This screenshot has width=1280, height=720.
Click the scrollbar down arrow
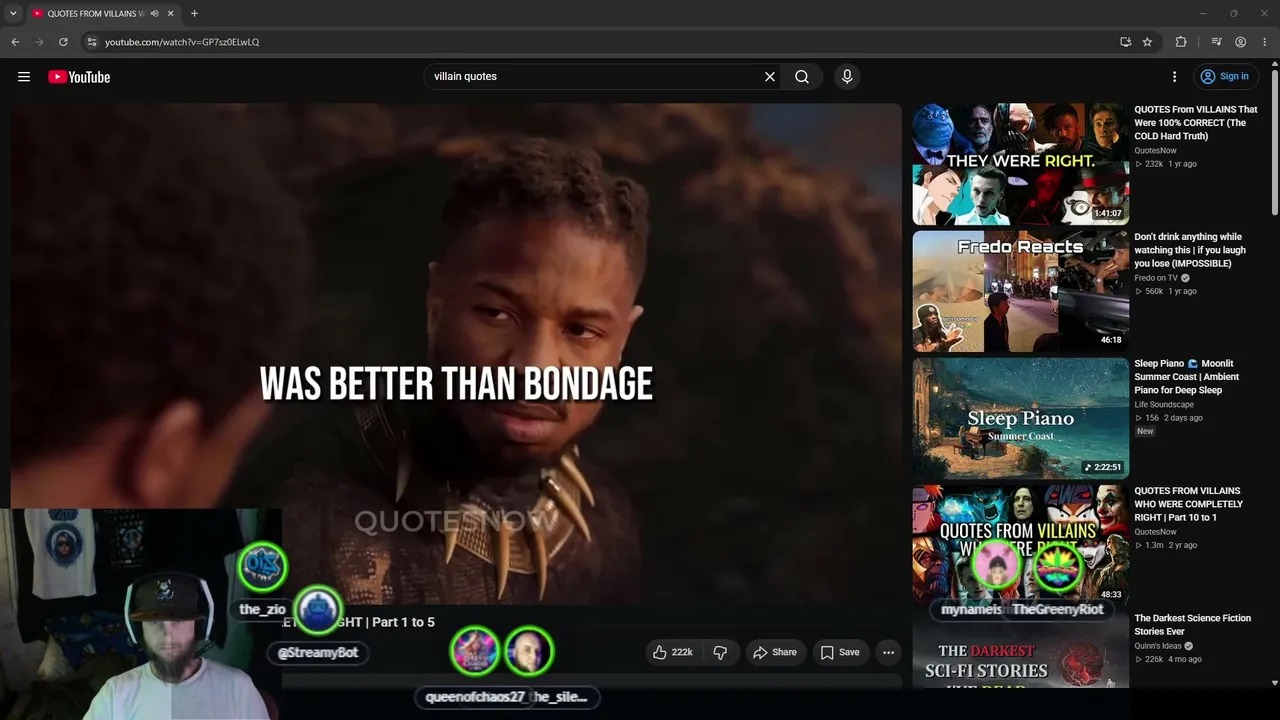click(1275, 683)
